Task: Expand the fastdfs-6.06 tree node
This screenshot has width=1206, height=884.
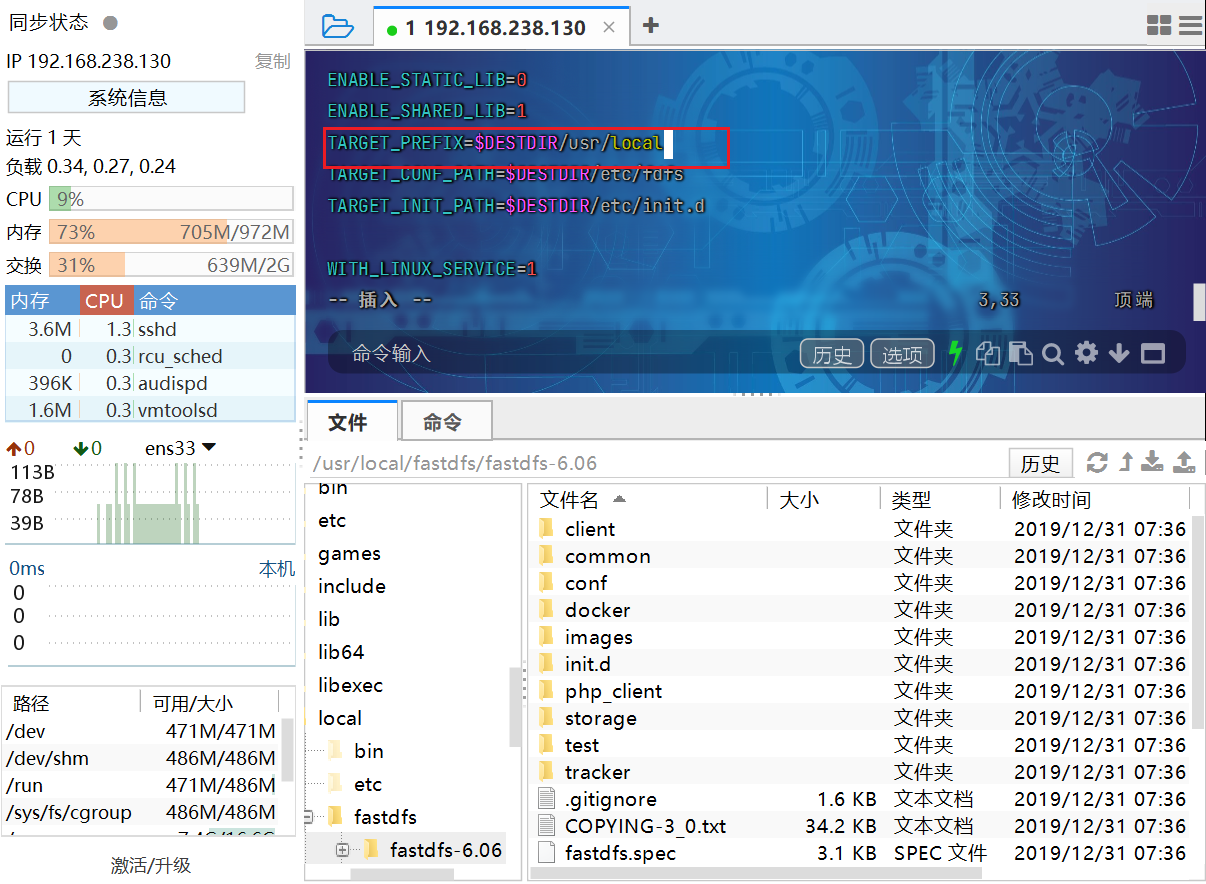Action: tap(343, 850)
